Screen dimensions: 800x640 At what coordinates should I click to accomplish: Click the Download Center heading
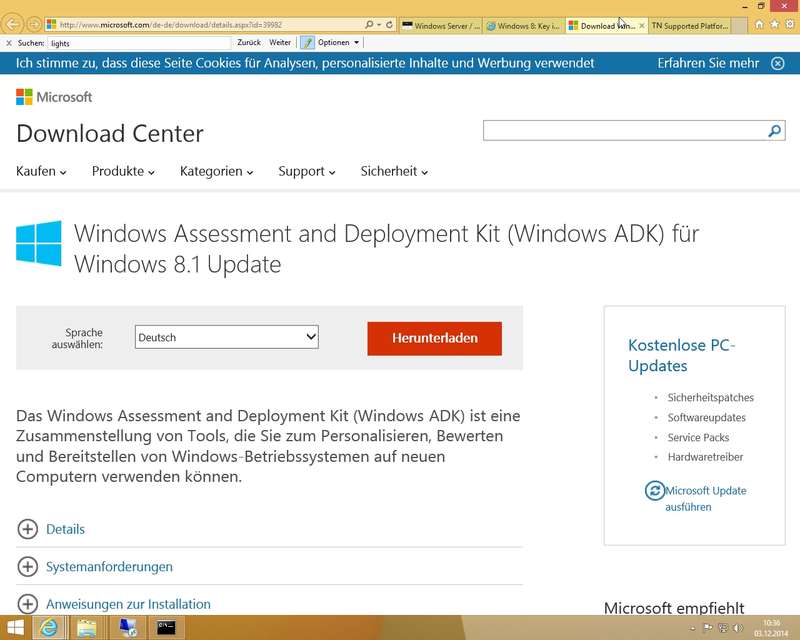pos(110,134)
